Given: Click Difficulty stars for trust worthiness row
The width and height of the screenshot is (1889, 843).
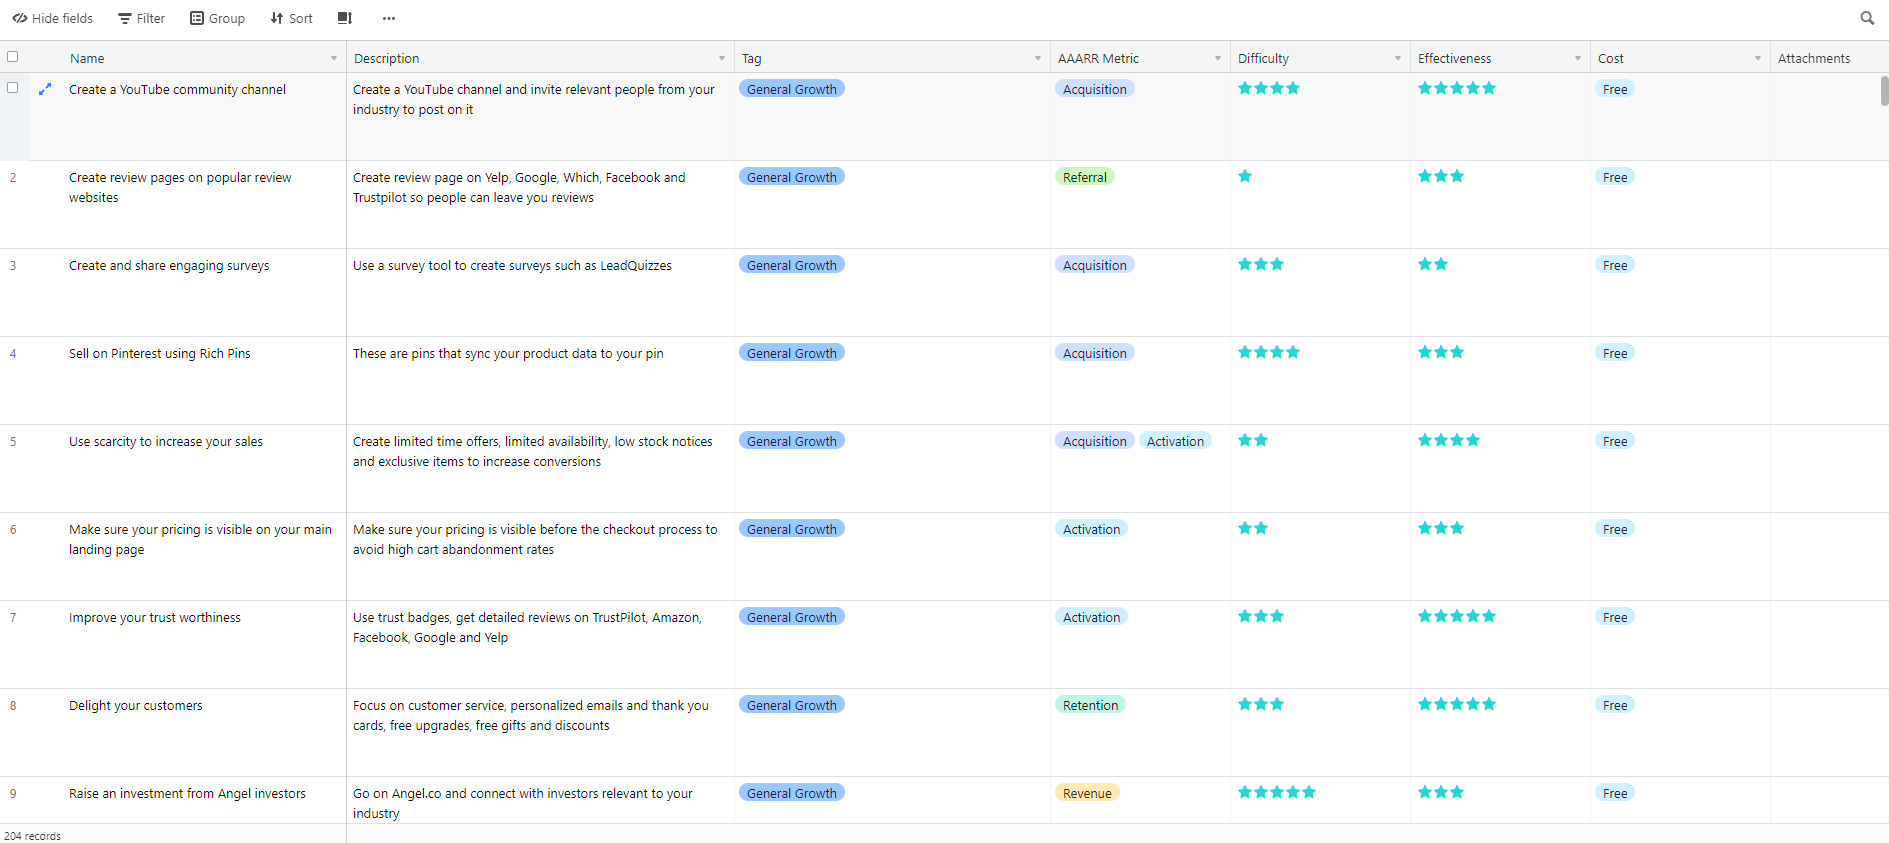Looking at the screenshot, I should [x=1261, y=616].
